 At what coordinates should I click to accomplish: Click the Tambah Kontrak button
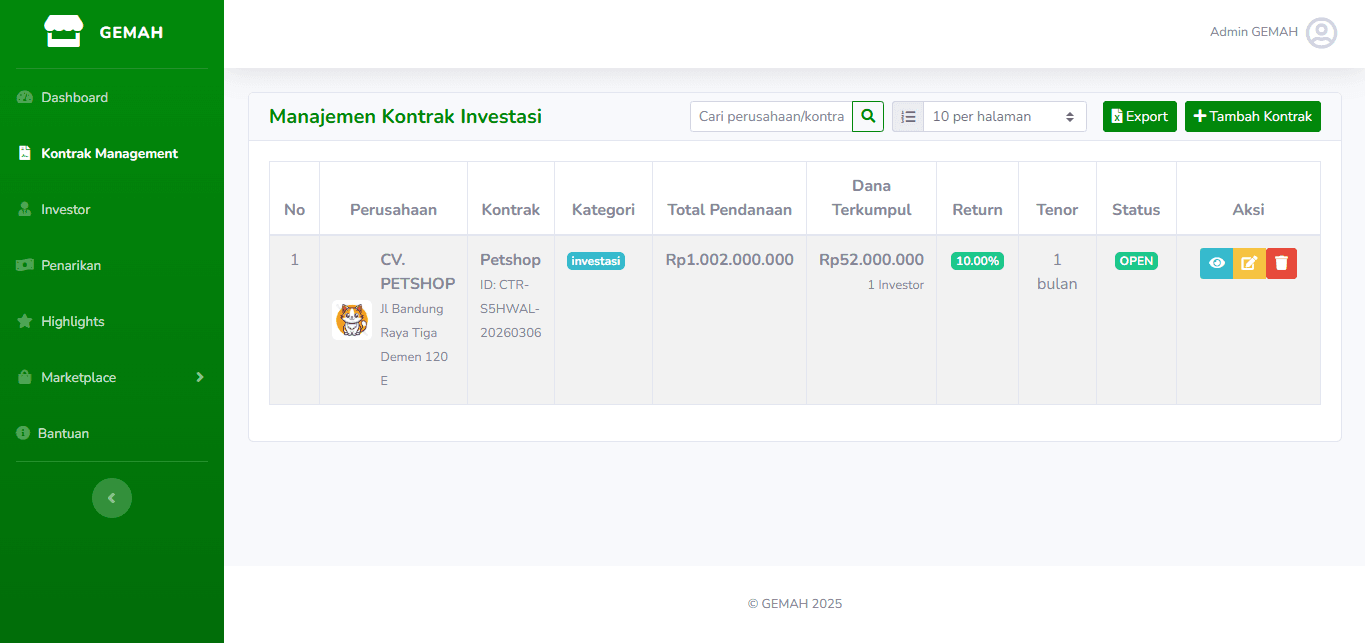1252,117
